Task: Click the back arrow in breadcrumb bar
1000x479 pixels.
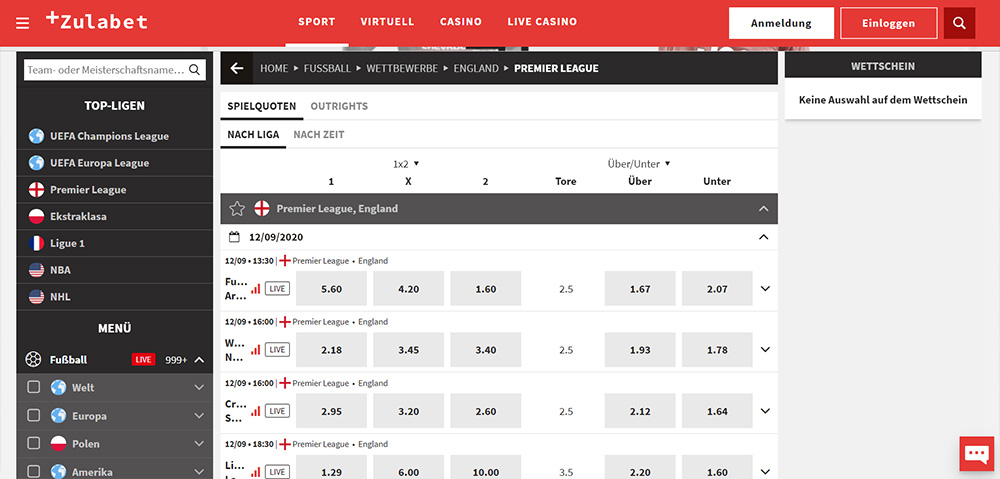Action: coord(237,68)
